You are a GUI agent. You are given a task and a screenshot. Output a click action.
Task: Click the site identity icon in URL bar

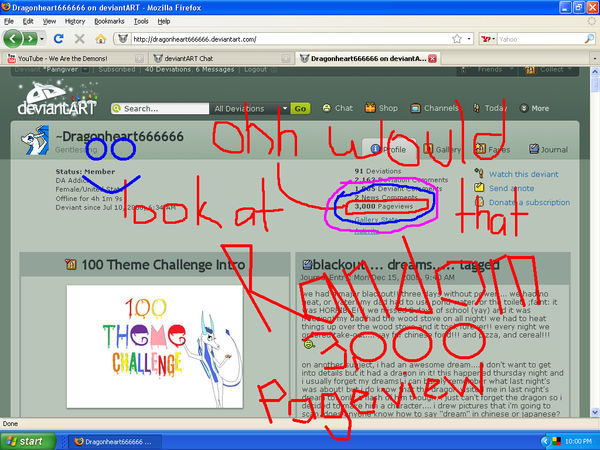coord(123,39)
